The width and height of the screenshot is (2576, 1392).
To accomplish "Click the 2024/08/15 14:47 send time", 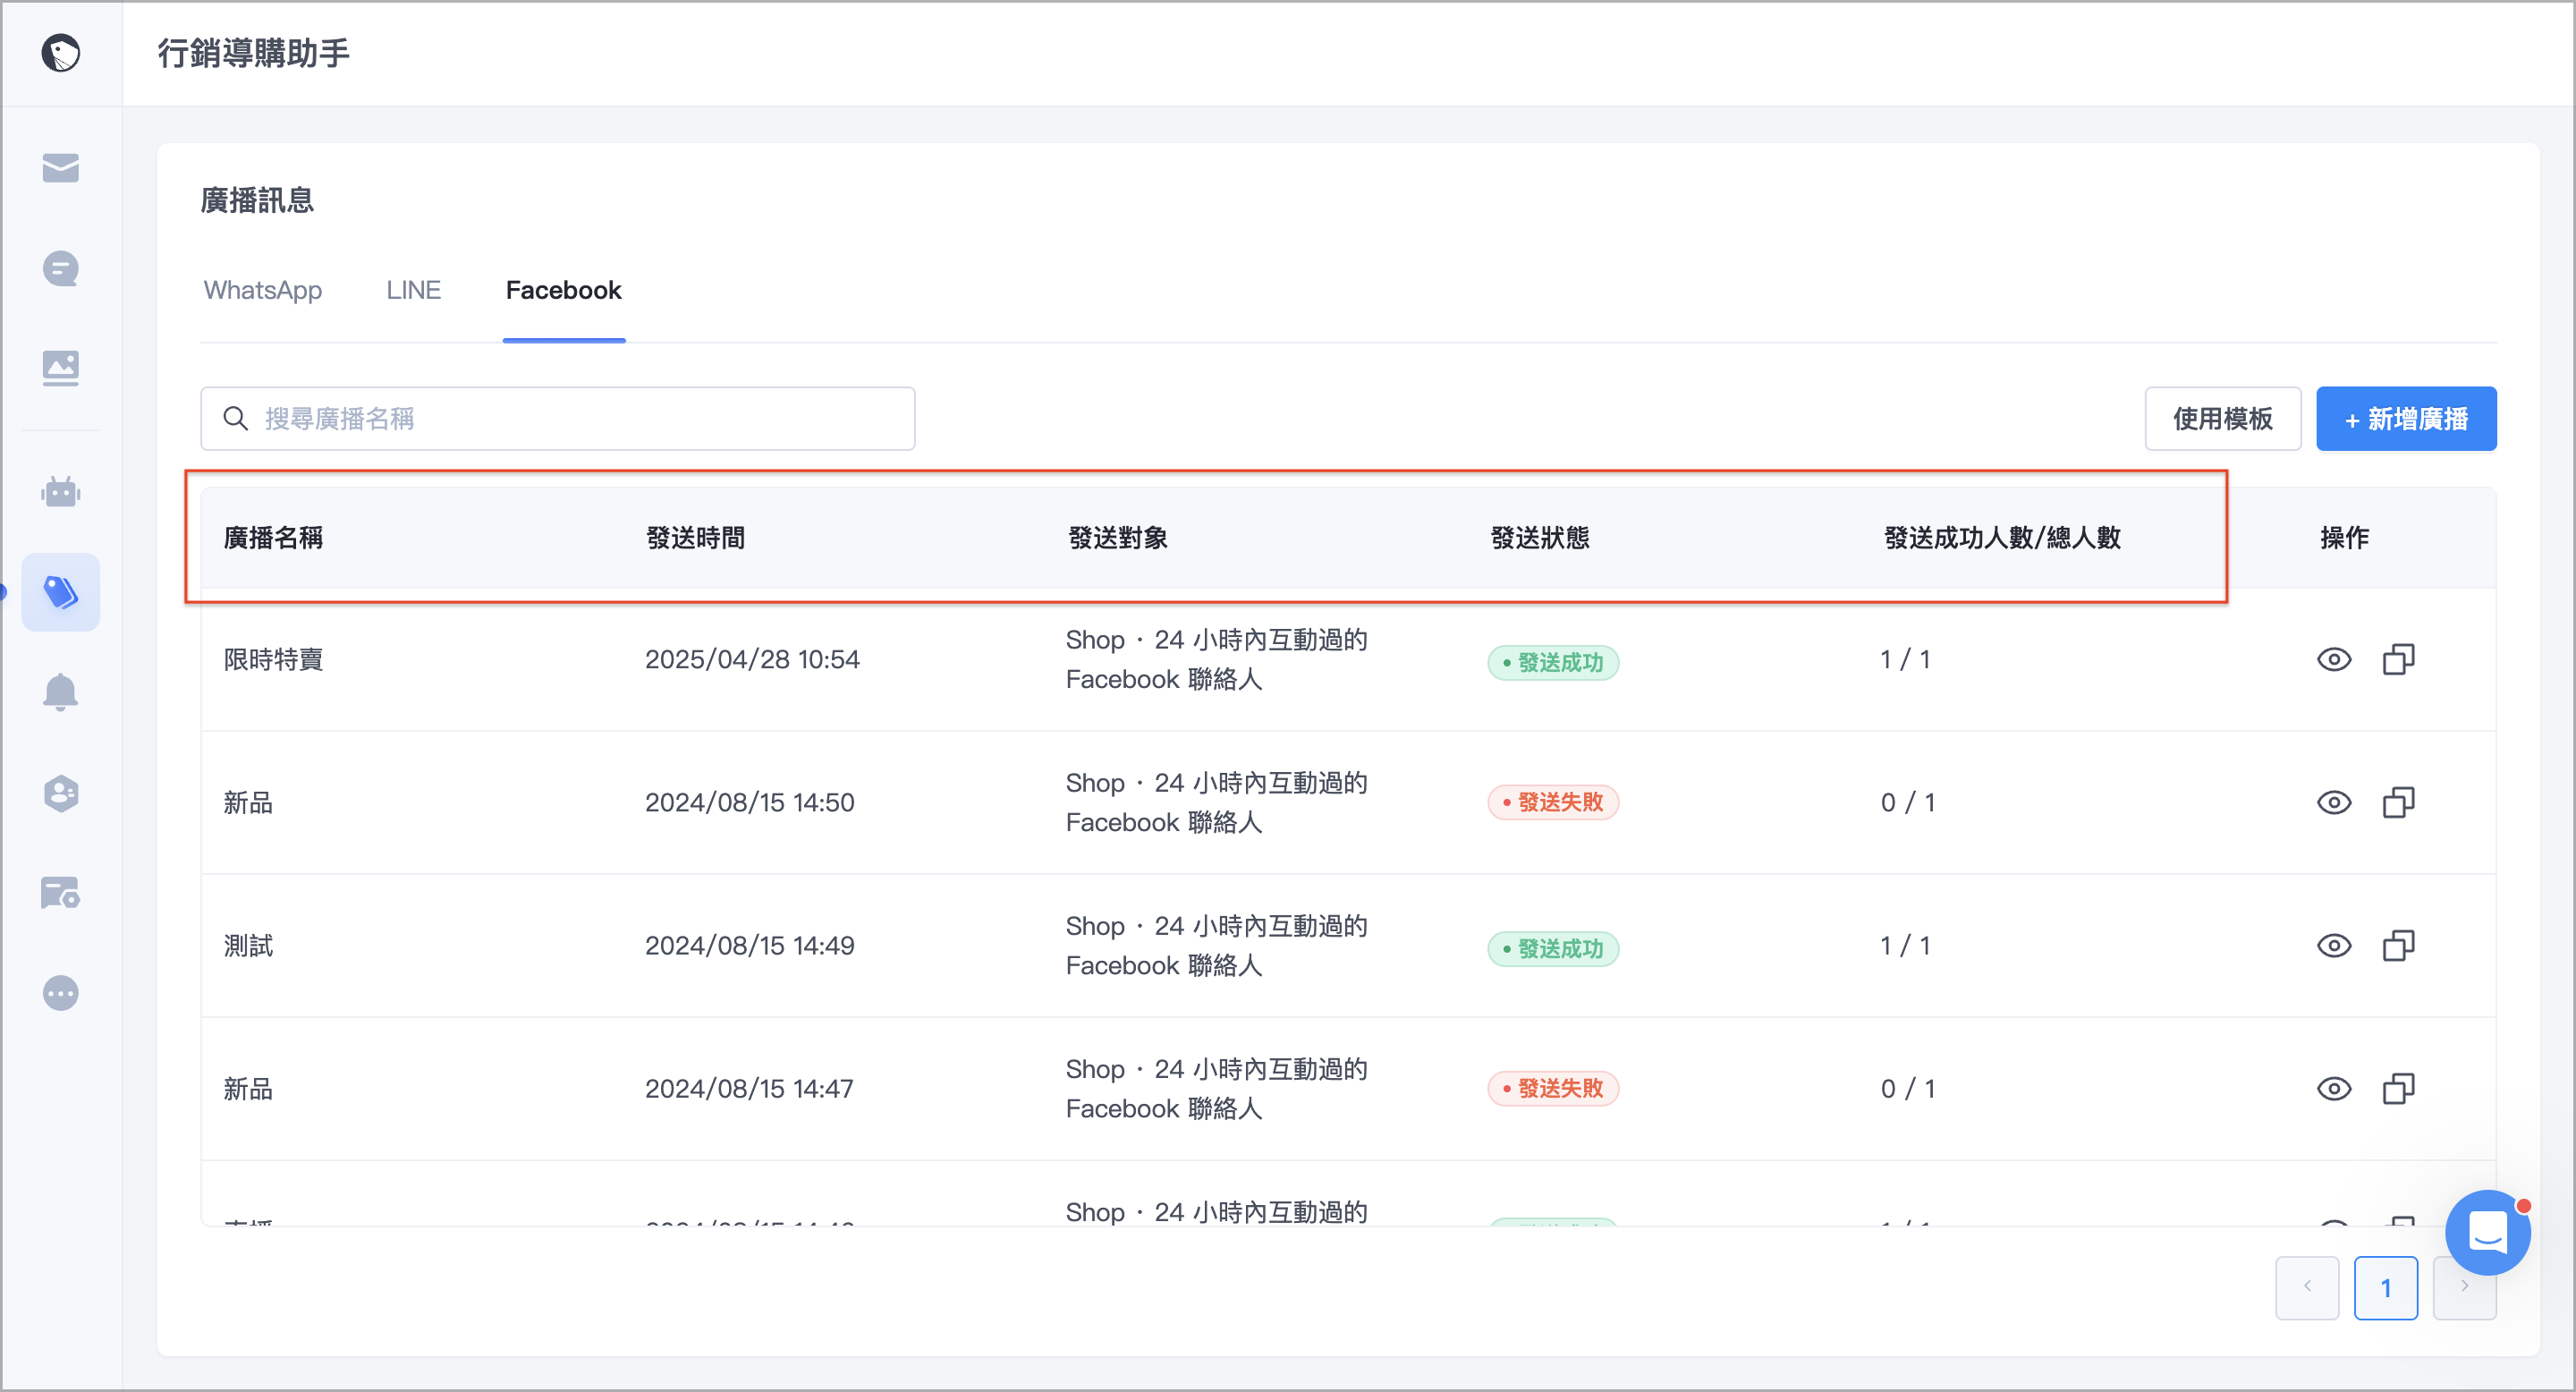I will tap(749, 1089).
